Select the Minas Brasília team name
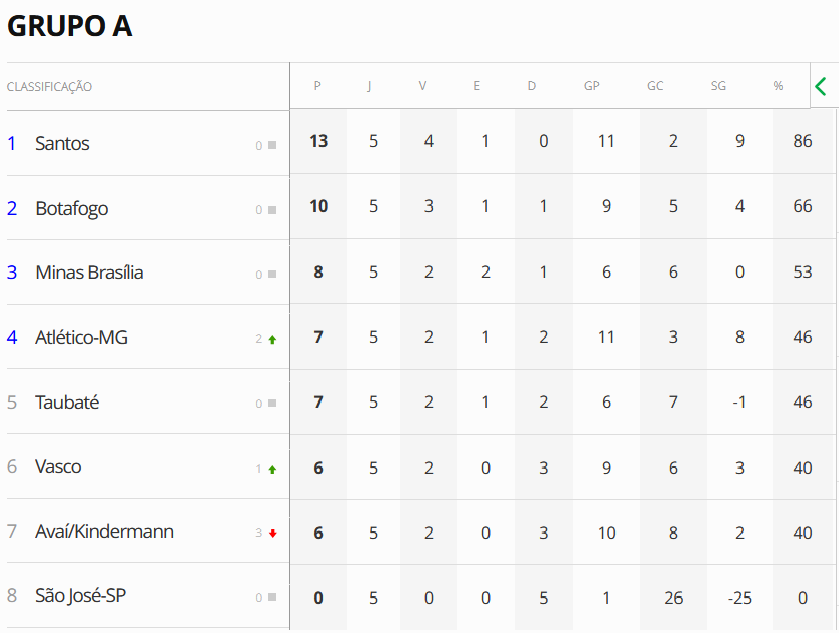The width and height of the screenshot is (839, 633). (89, 273)
